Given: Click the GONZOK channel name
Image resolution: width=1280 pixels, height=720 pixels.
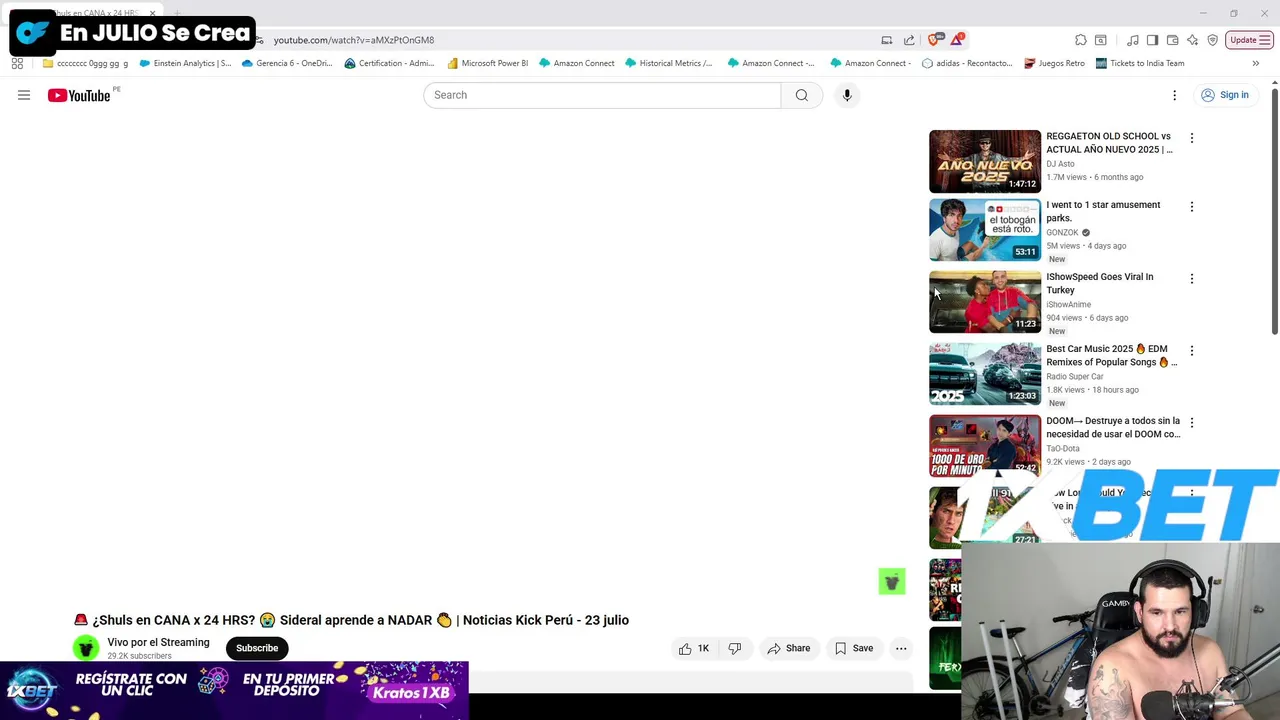Looking at the screenshot, I should 1062,233.
